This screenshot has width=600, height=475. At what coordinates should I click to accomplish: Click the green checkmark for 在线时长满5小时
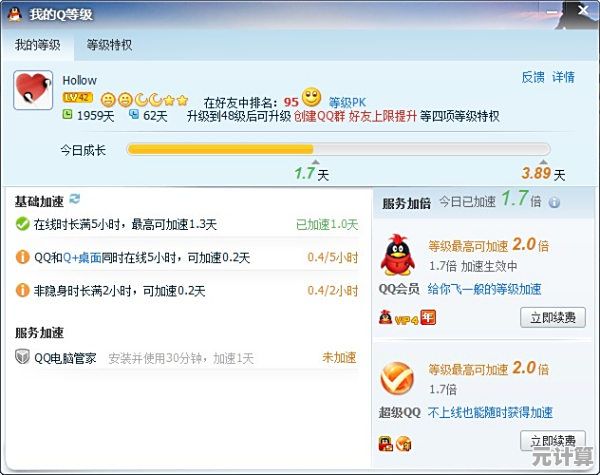coord(23,224)
